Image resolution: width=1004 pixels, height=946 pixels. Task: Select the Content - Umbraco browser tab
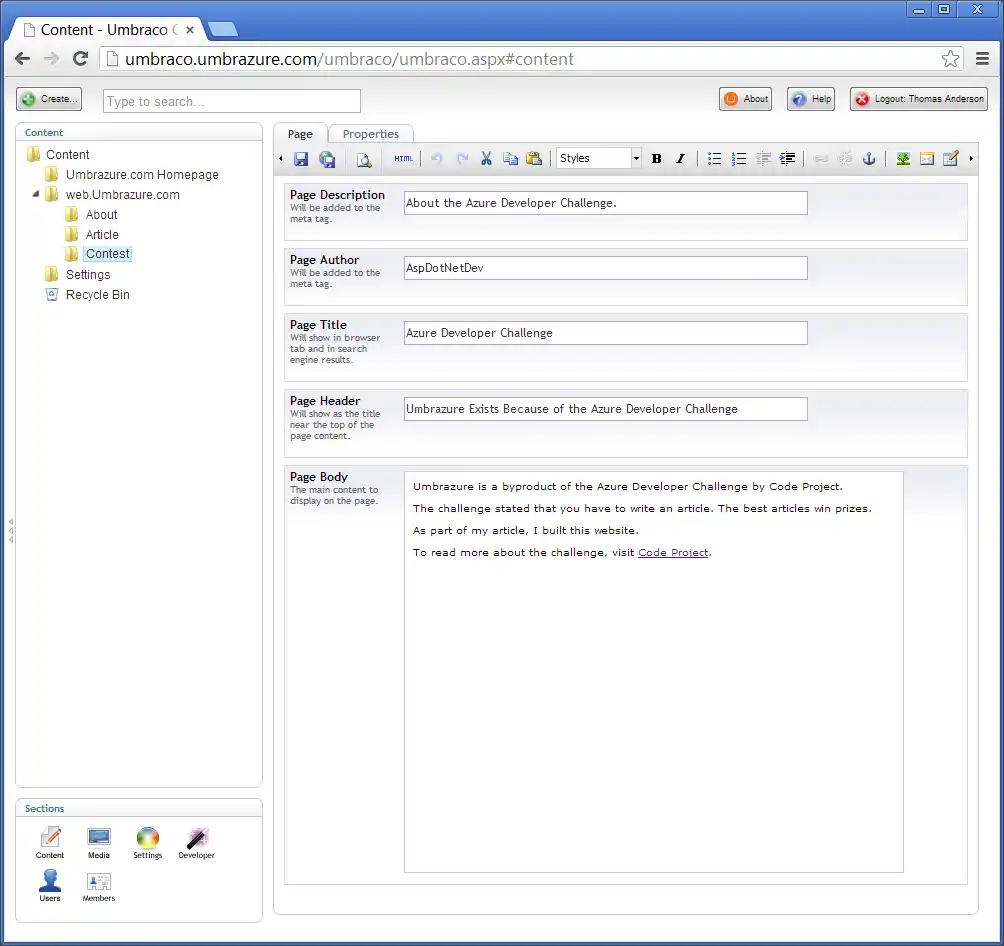[104, 30]
